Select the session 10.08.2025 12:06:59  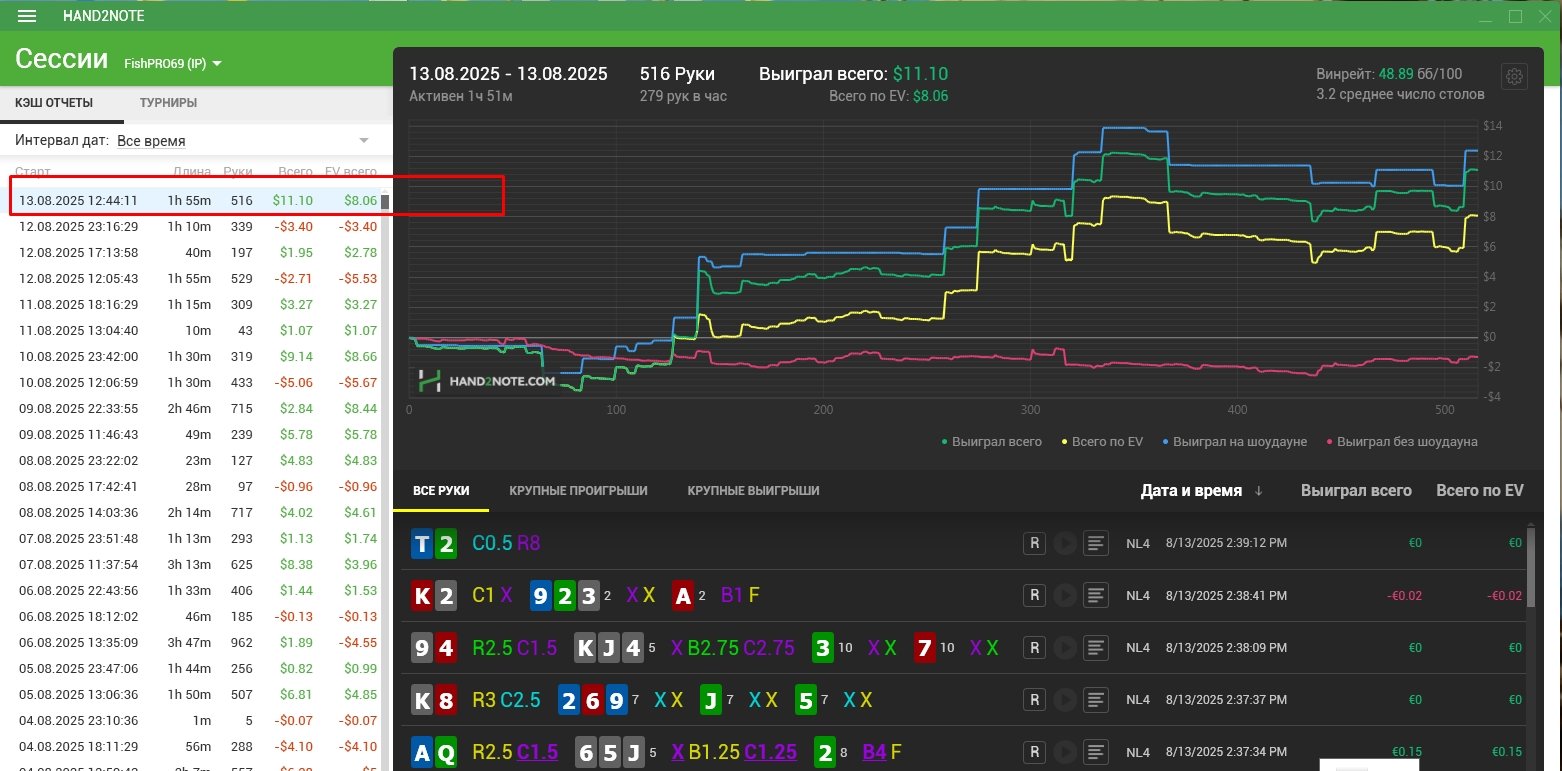(196, 382)
